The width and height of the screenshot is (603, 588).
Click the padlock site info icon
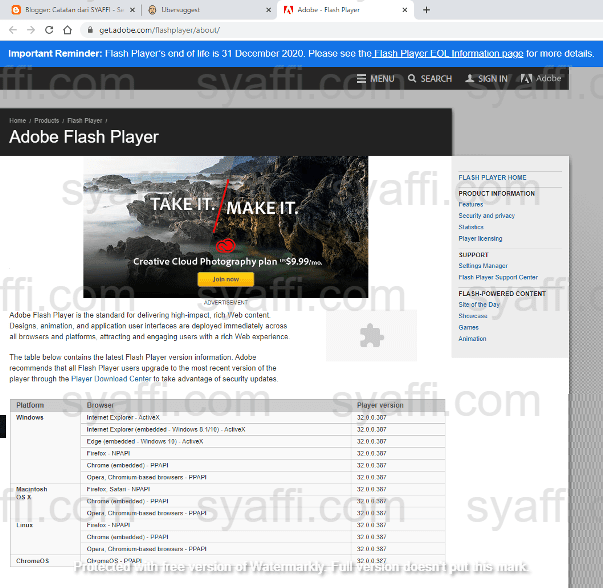click(90, 30)
